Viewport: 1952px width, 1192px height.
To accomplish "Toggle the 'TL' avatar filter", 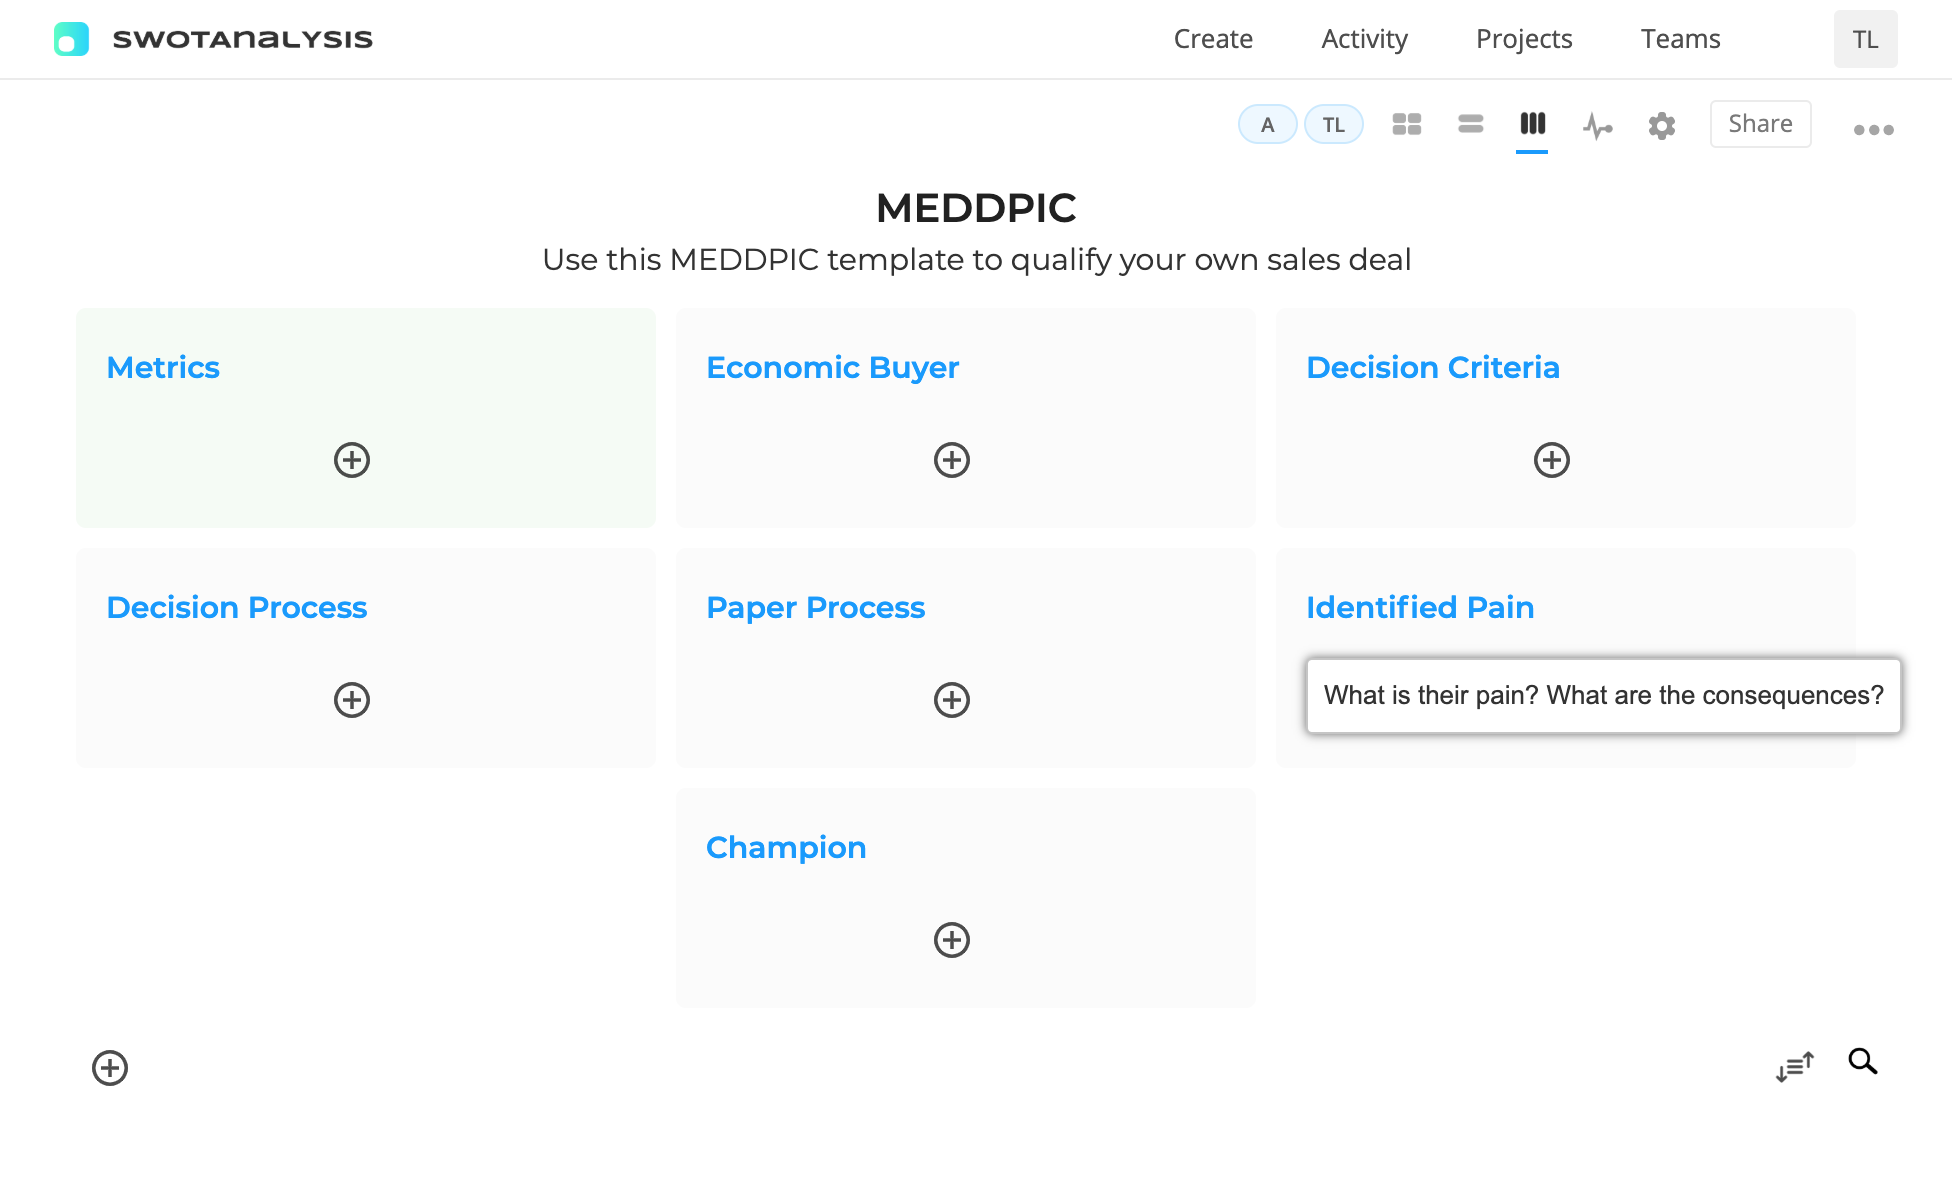I will click(x=1333, y=124).
